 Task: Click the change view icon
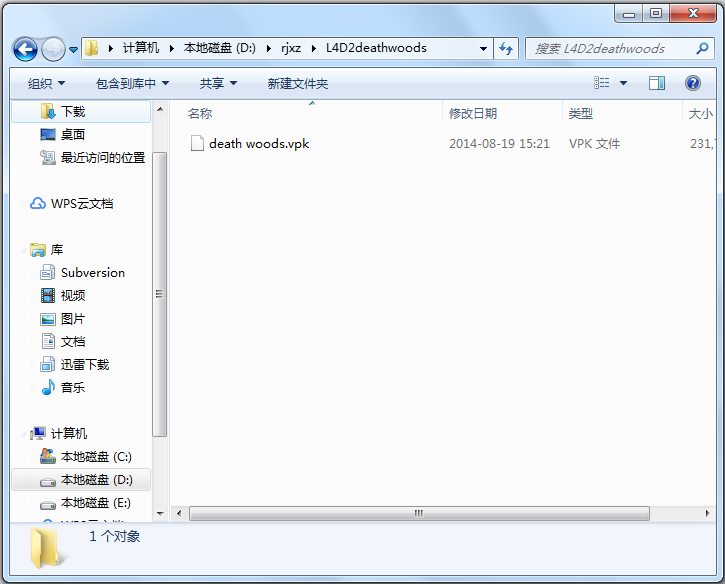point(602,83)
